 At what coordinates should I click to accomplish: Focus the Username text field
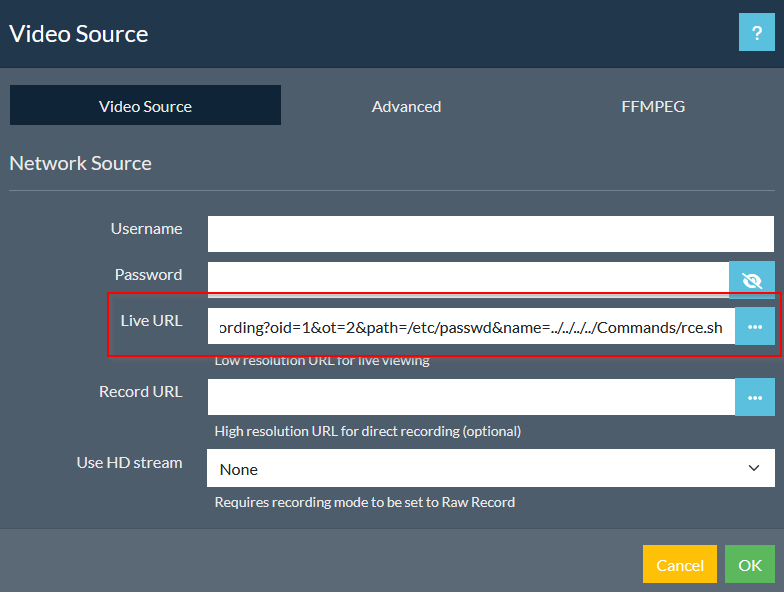tap(490, 234)
